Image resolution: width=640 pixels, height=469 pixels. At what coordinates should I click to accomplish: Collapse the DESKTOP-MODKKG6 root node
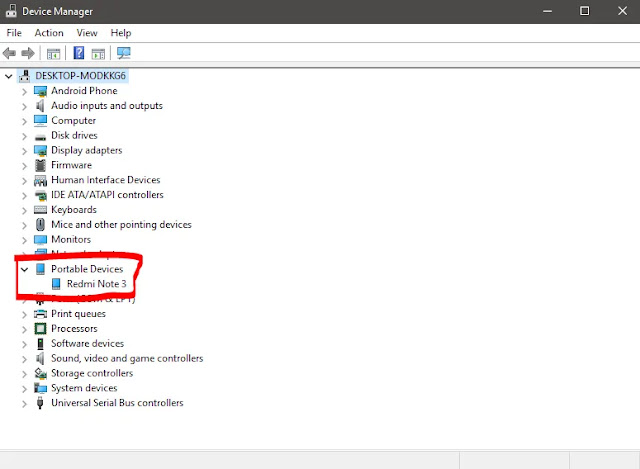point(9,76)
